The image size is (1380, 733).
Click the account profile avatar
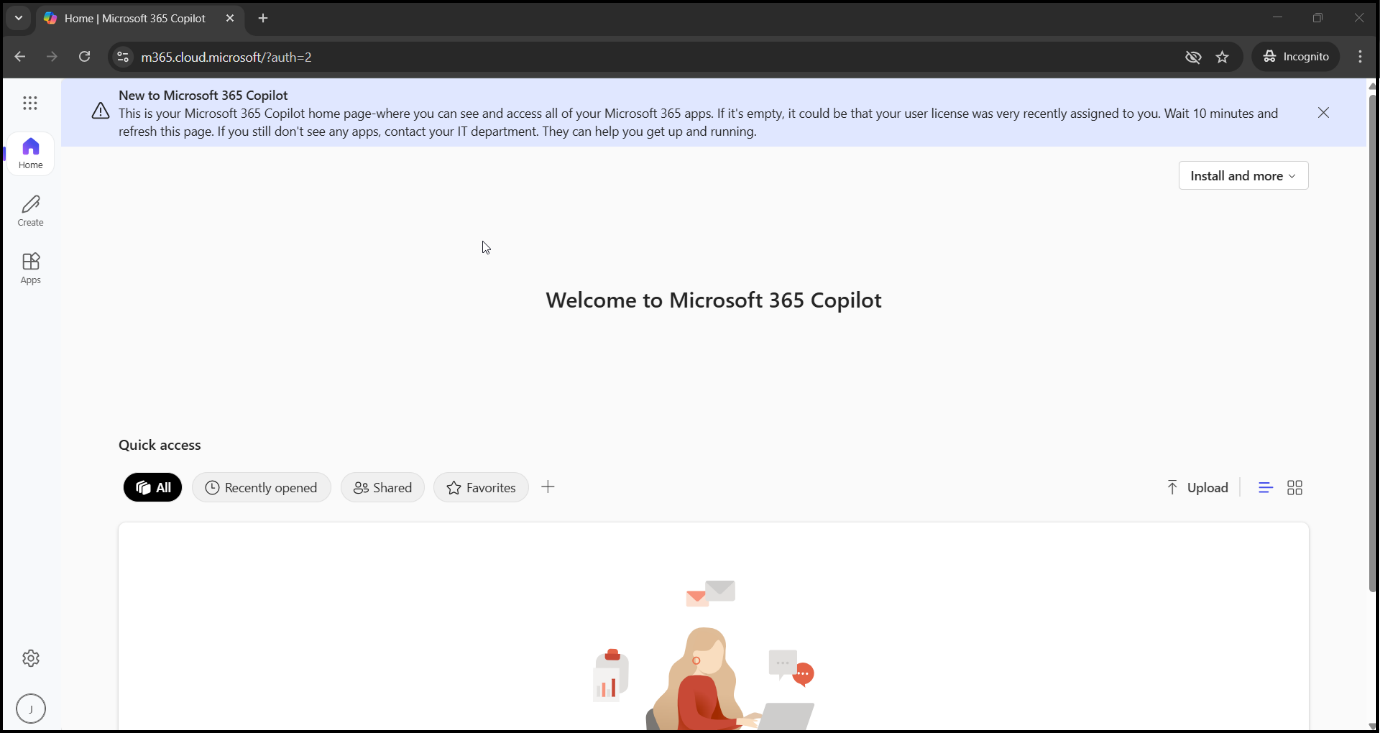[31, 709]
